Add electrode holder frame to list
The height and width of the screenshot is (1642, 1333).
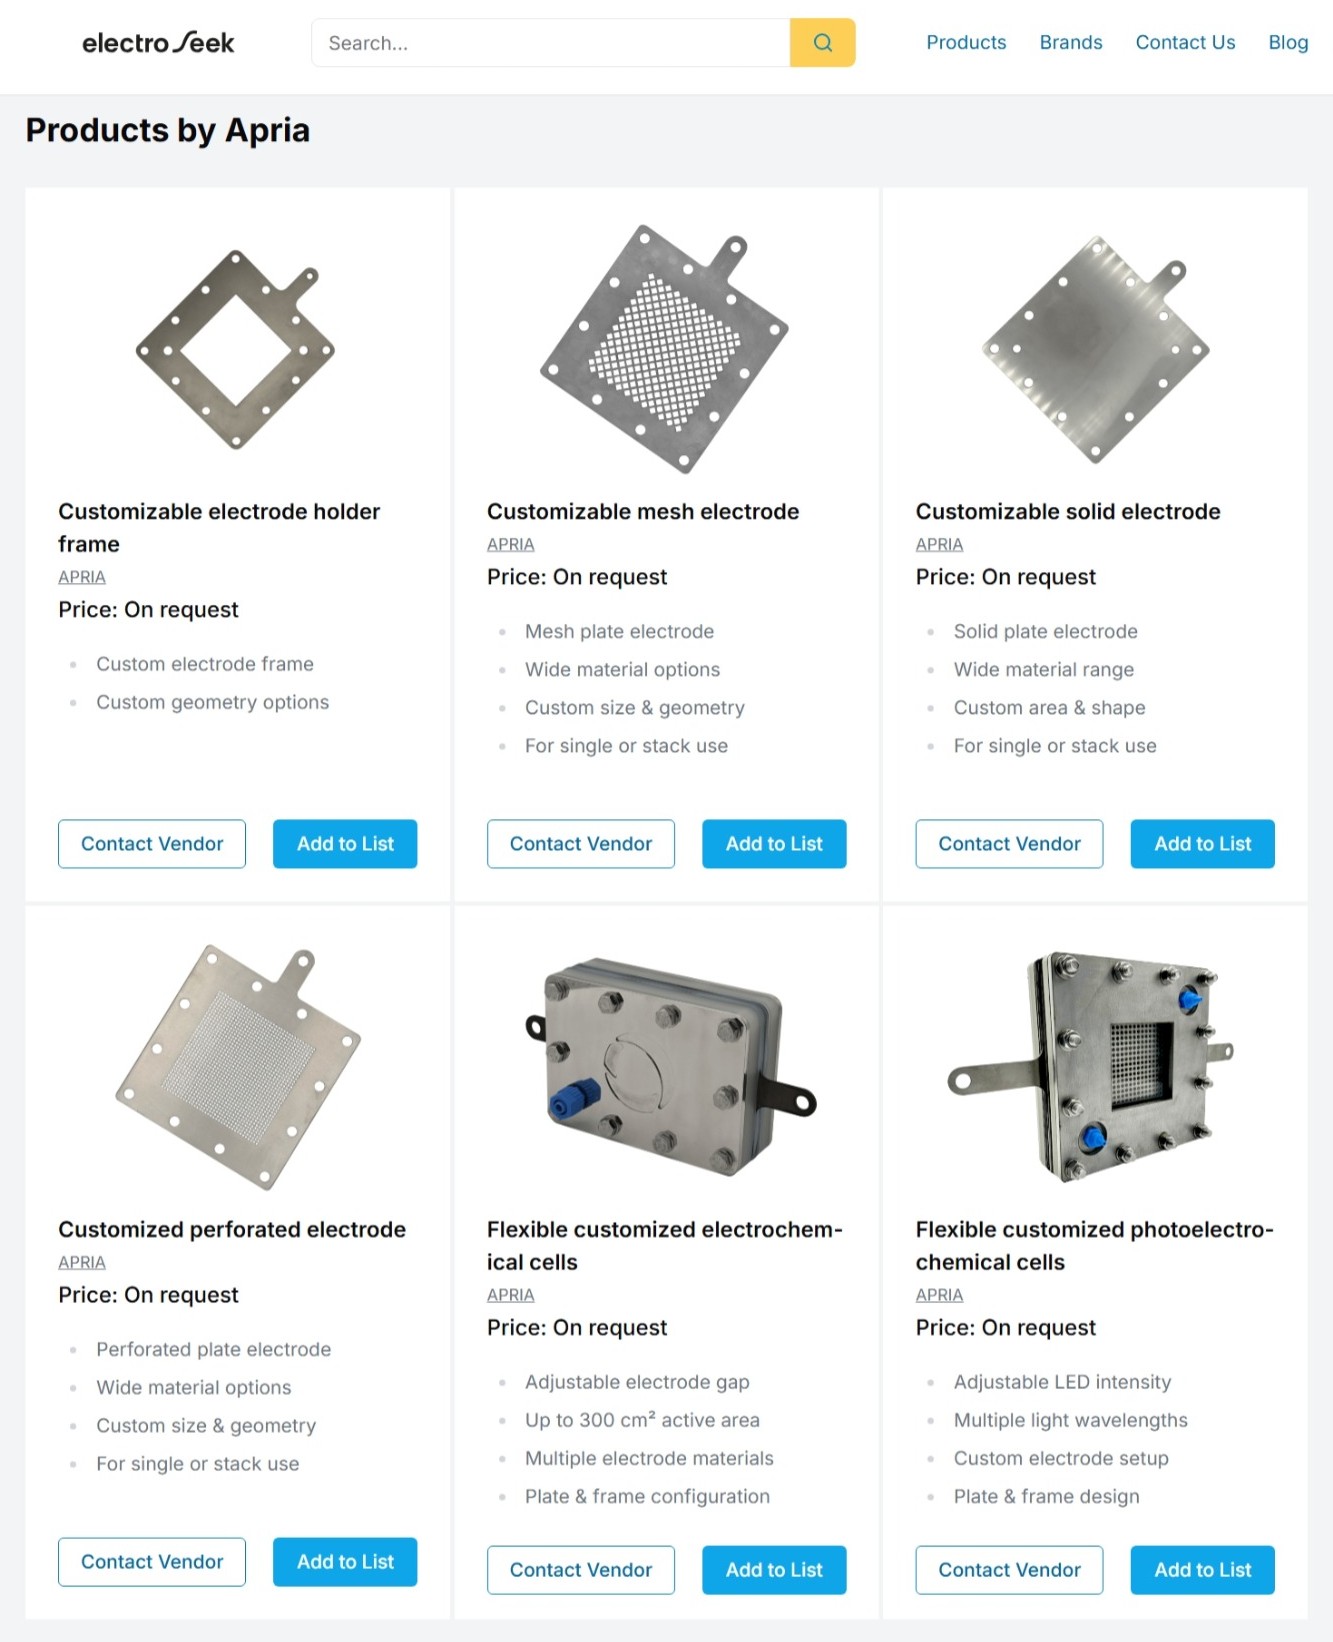click(x=345, y=844)
